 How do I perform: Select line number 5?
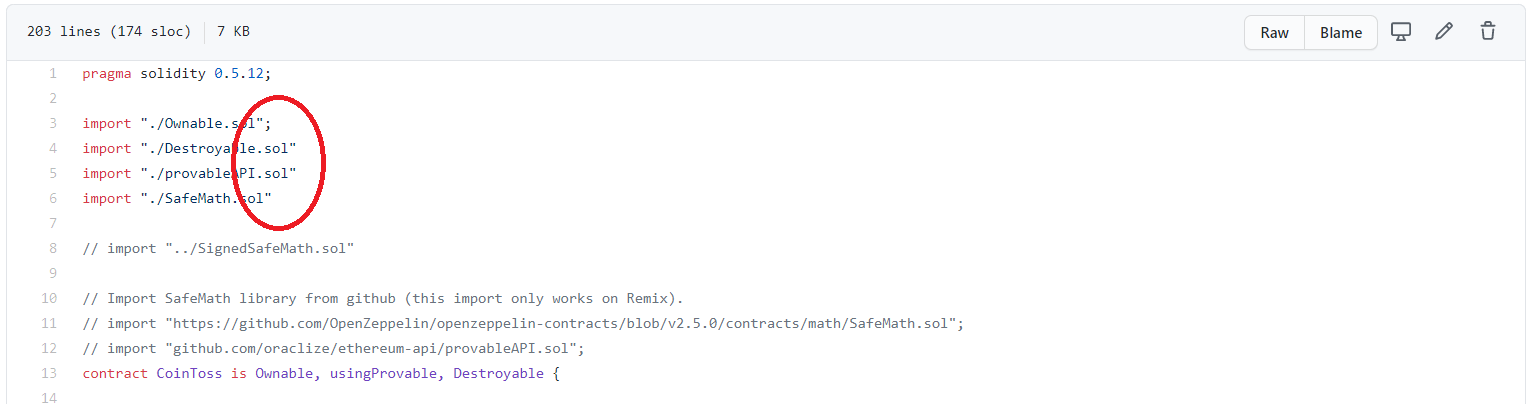click(53, 173)
